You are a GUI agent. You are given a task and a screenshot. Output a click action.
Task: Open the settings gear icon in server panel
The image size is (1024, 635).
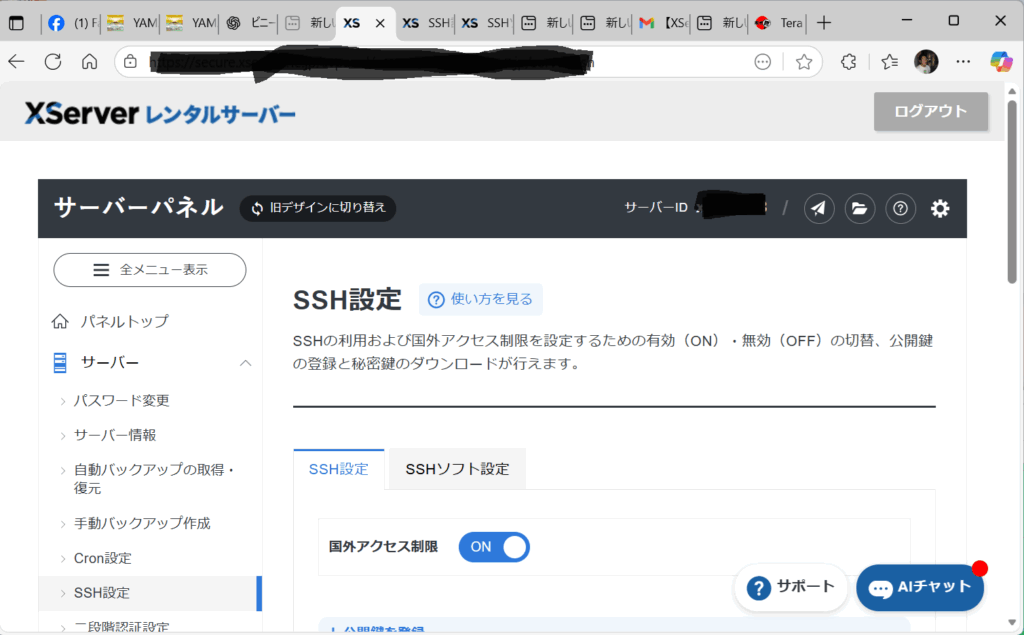click(940, 208)
